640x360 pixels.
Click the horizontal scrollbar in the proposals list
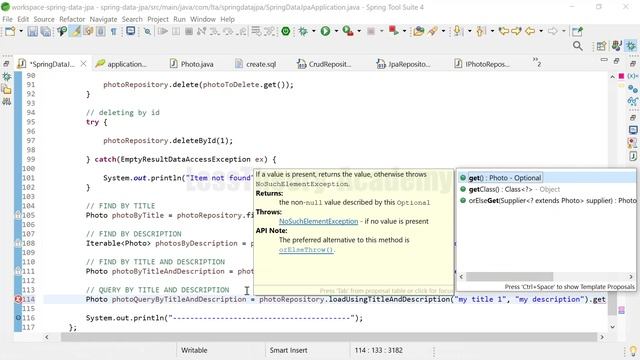(x=509, y=276)
